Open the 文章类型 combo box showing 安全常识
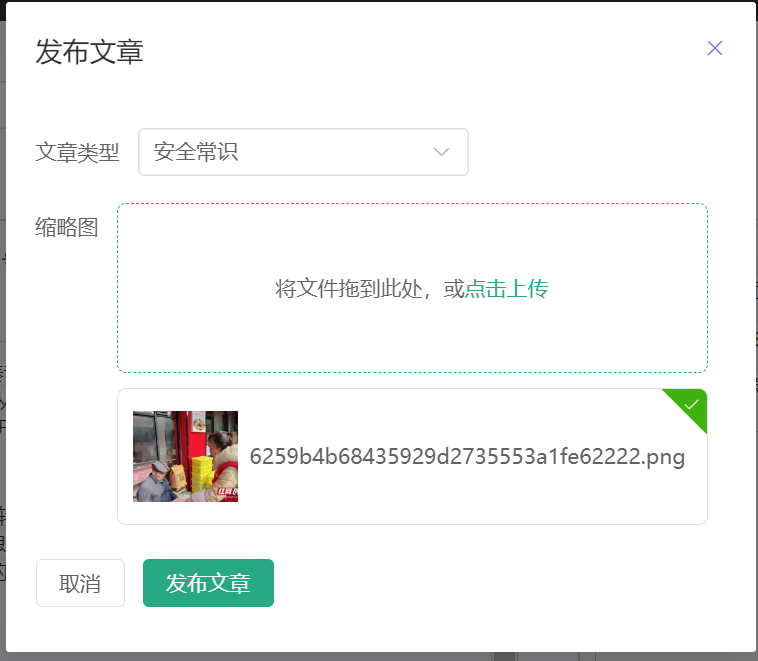 coord(303,152)
